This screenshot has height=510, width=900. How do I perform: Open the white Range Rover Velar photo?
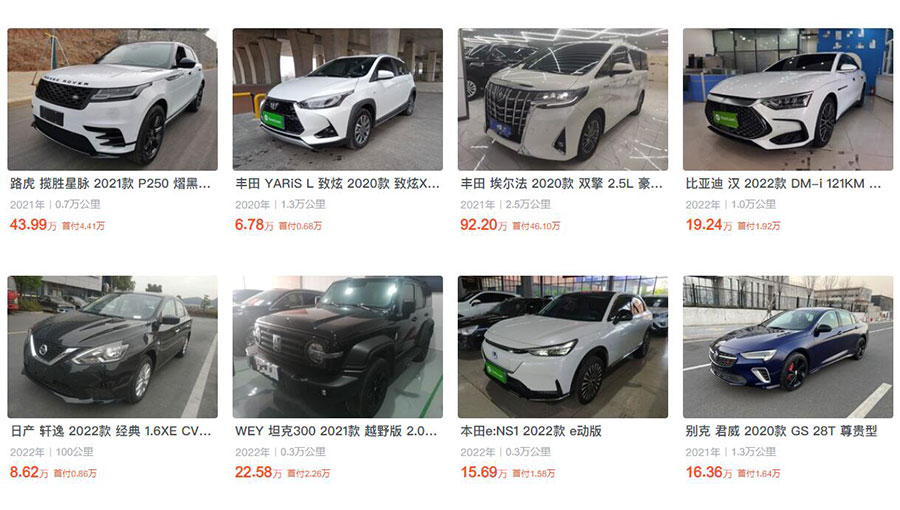point(112,99)
